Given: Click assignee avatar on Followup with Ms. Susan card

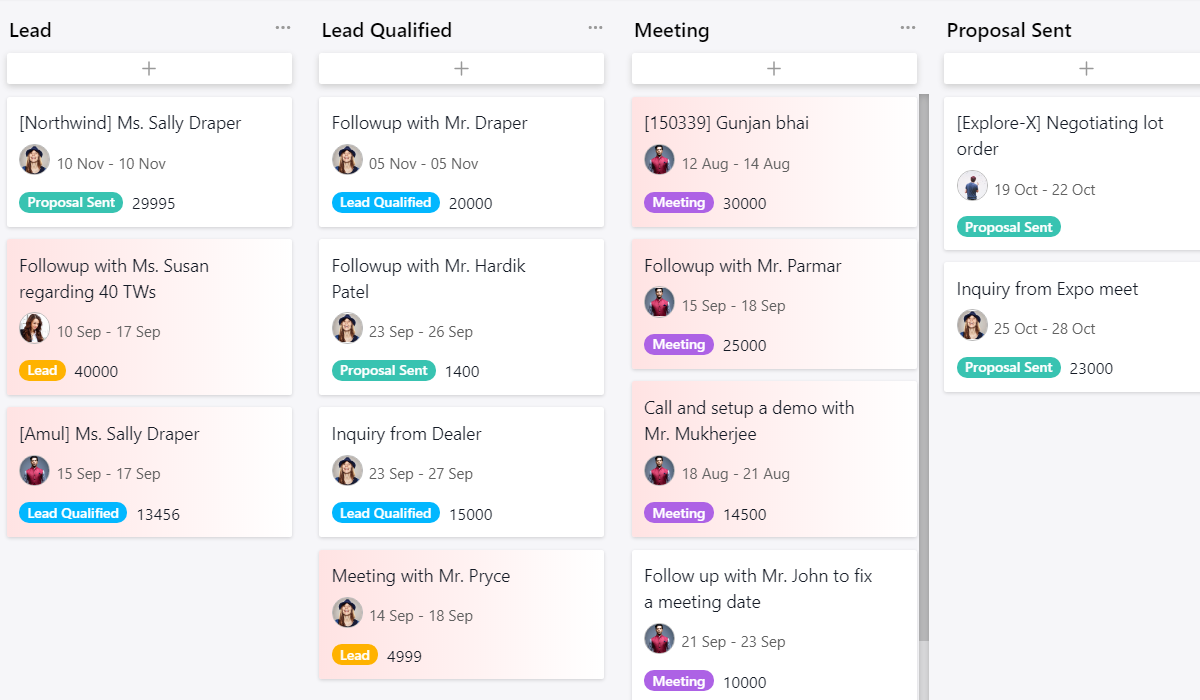Looking at the screenshot, I should [x=34, y=328].
